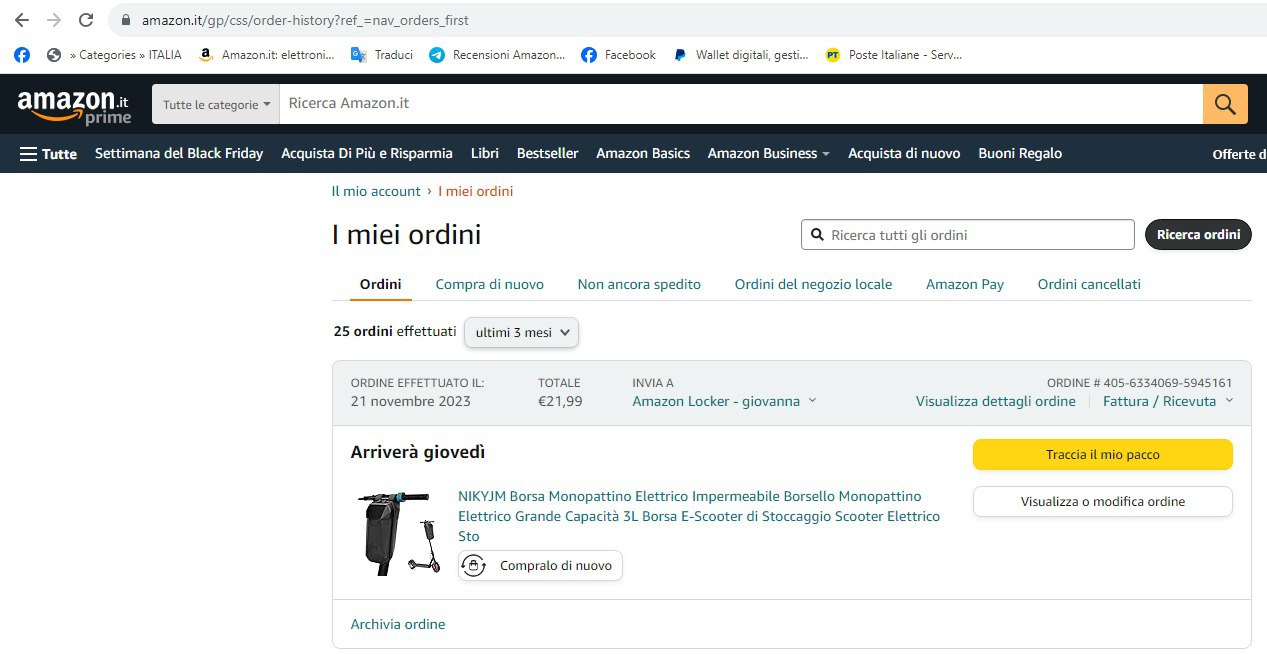The width and height of the screenshot is (1267, 654).
Task: Click the padlock site info icon
Action: pos(125,20)
